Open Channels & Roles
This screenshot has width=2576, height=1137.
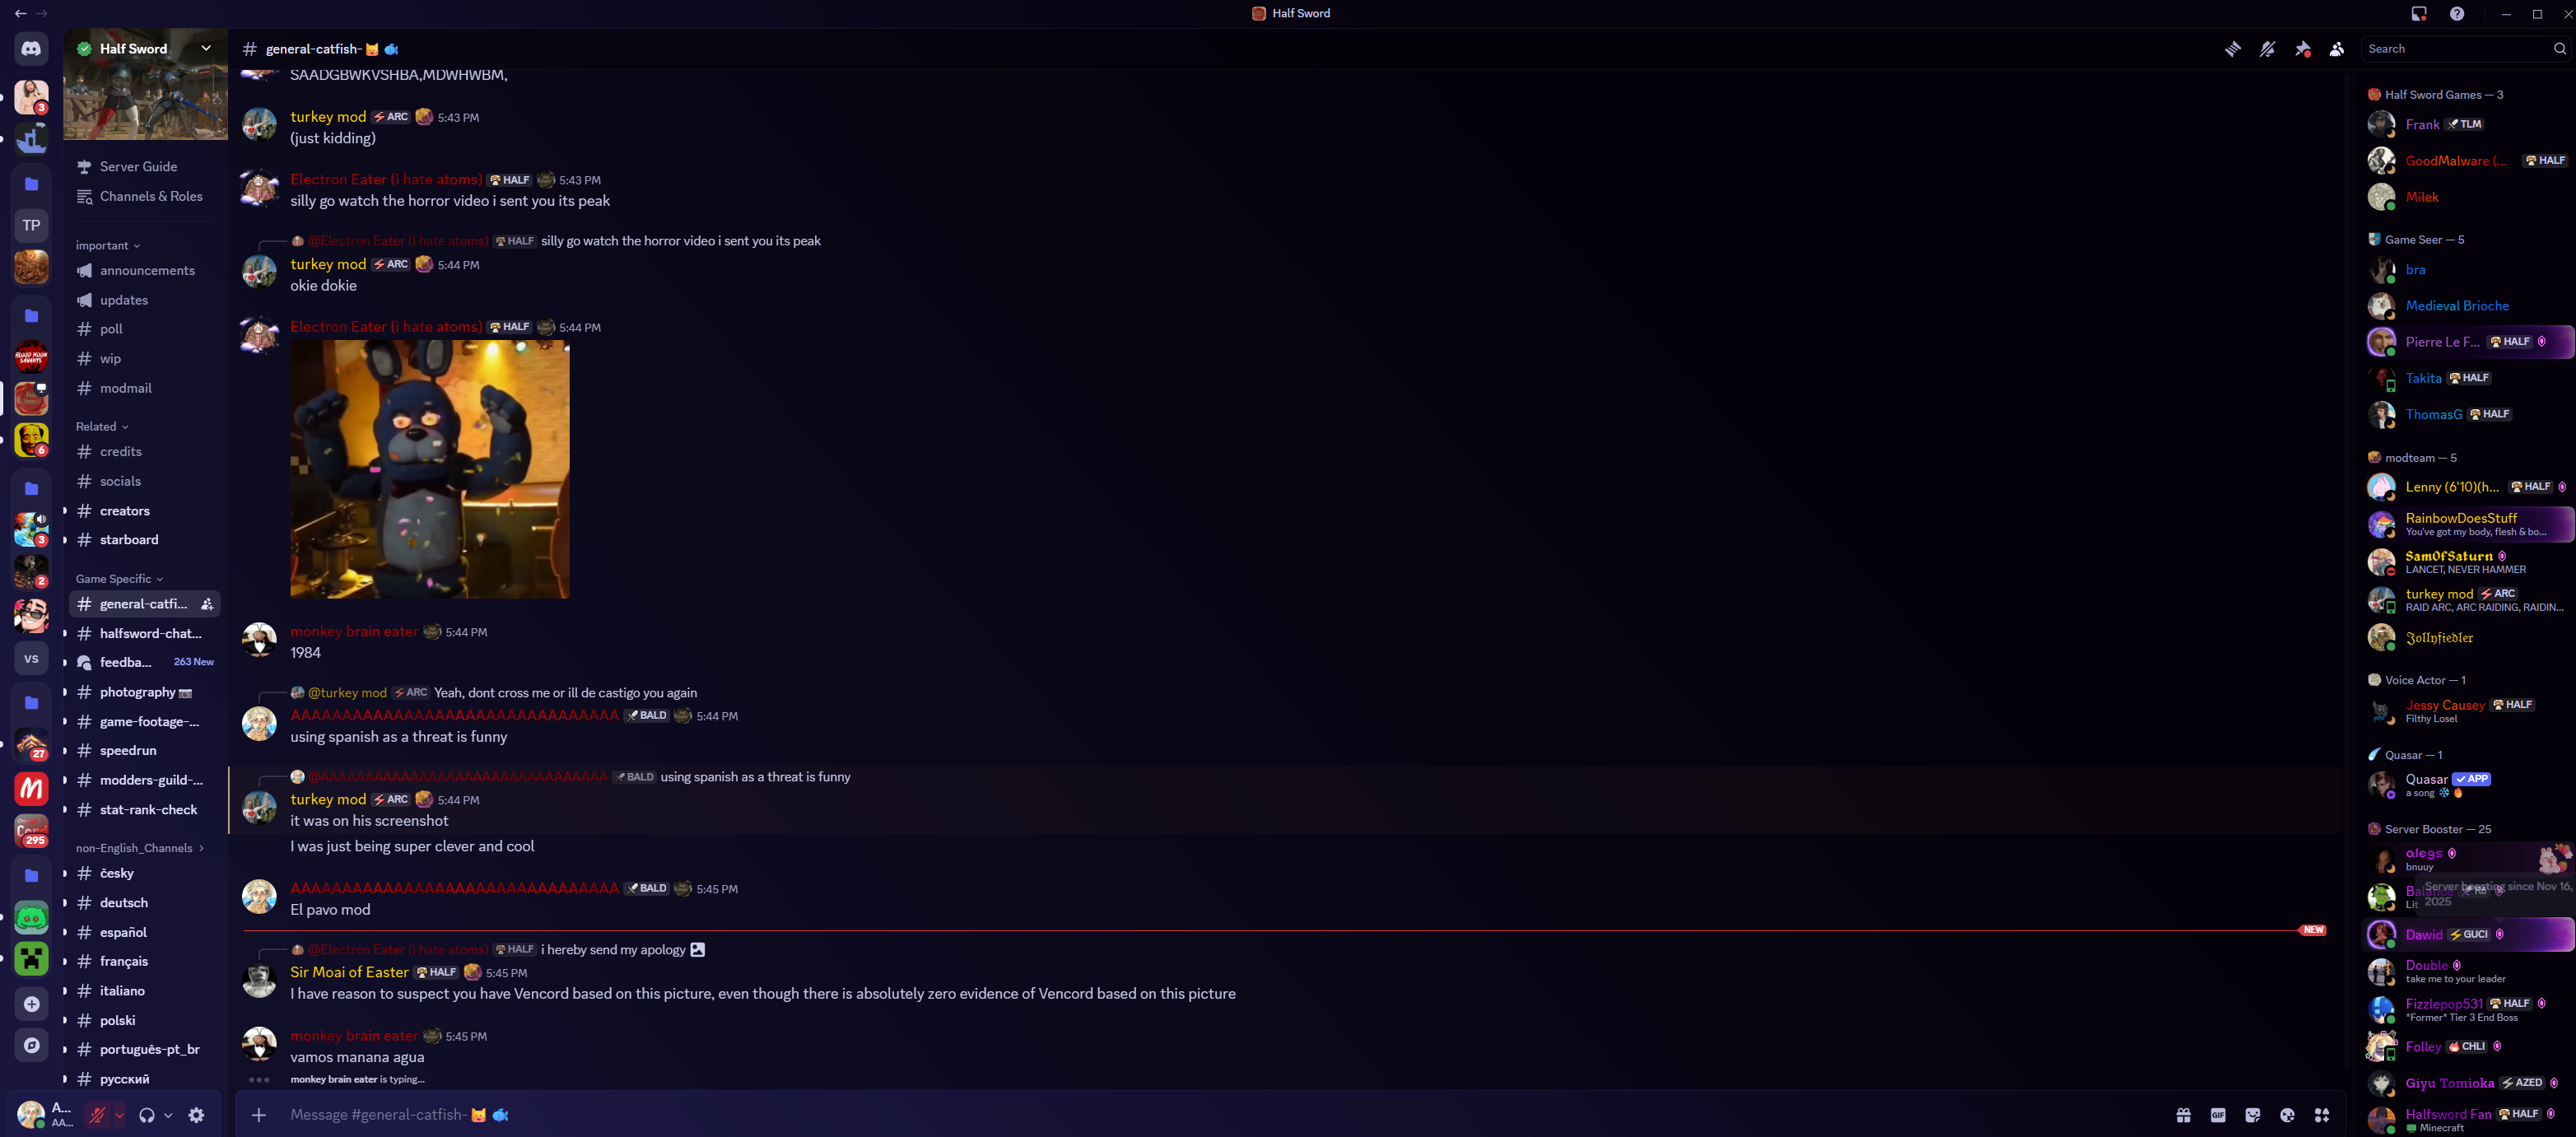pyautogui.click(x=146, y=197)
